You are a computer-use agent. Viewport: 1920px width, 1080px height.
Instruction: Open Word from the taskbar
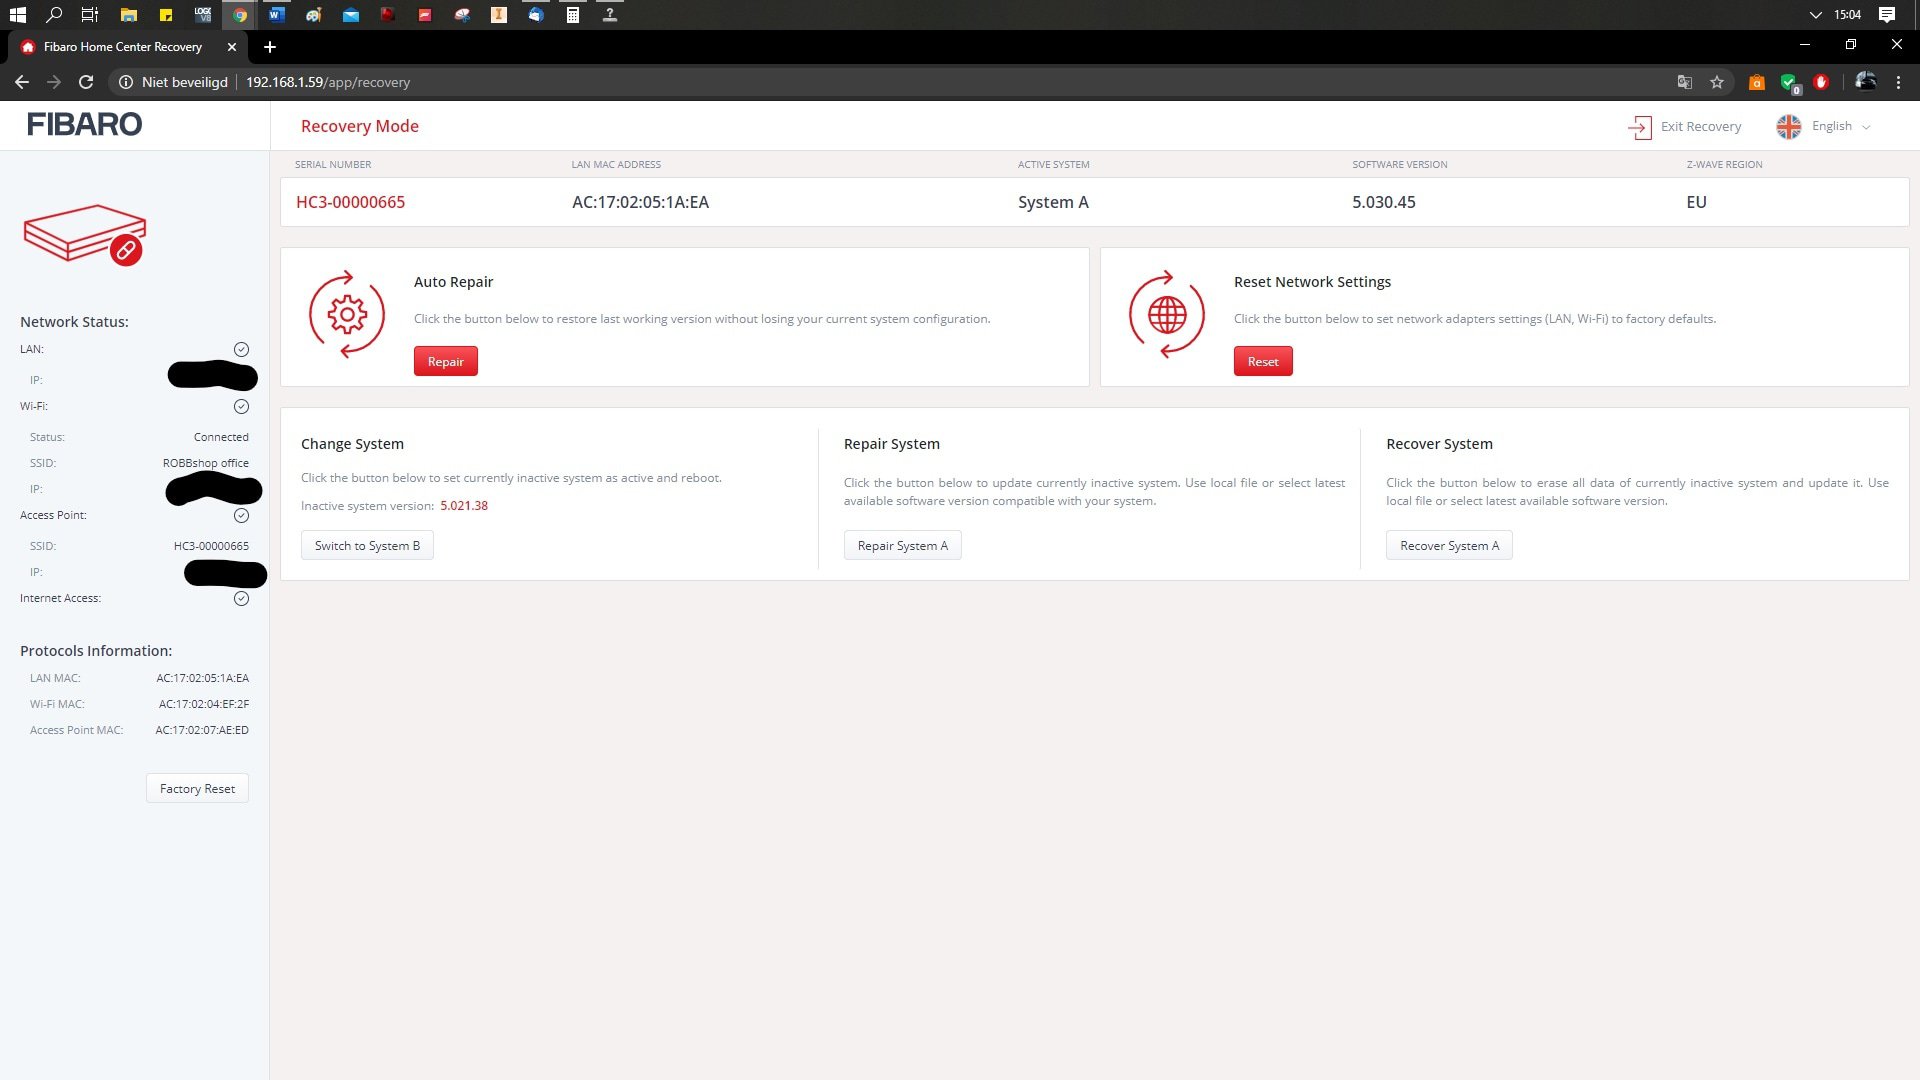[x=277, y=14]
